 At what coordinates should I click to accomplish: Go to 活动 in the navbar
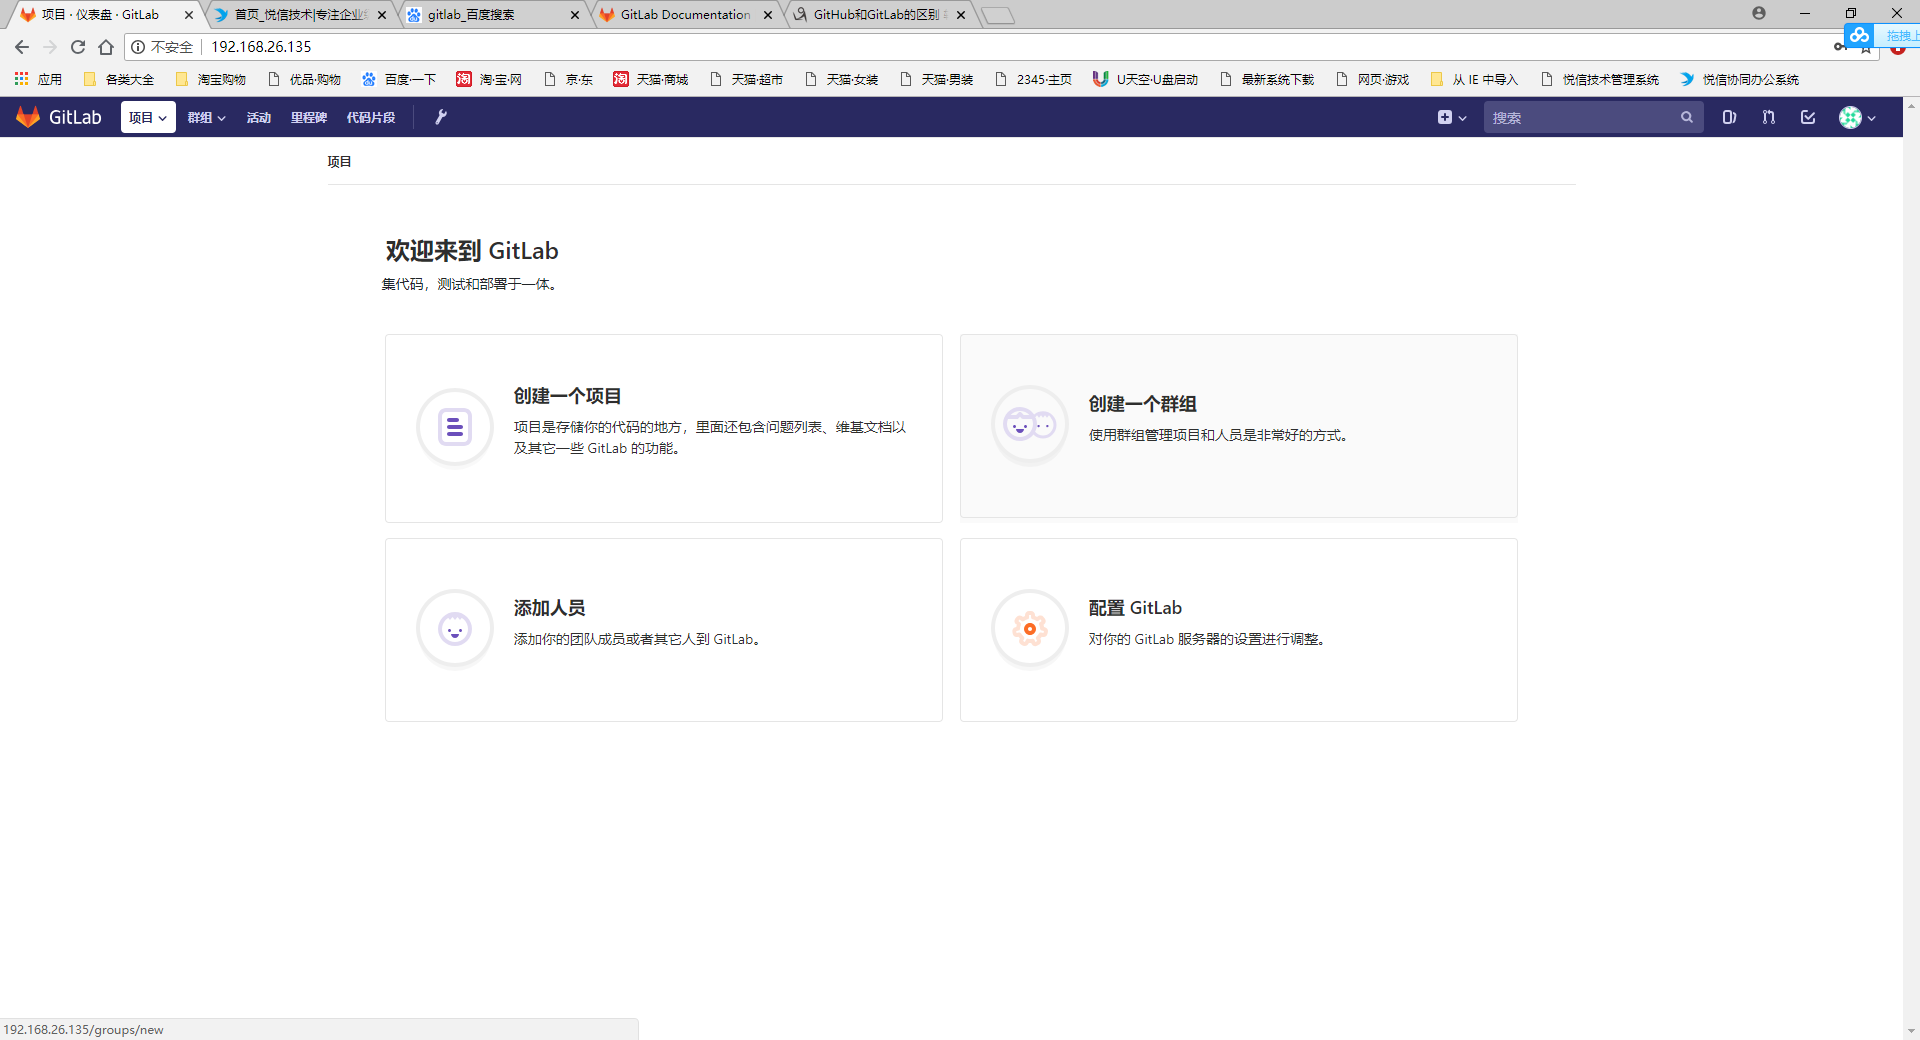pyautogui.click(x=258, y=117)
